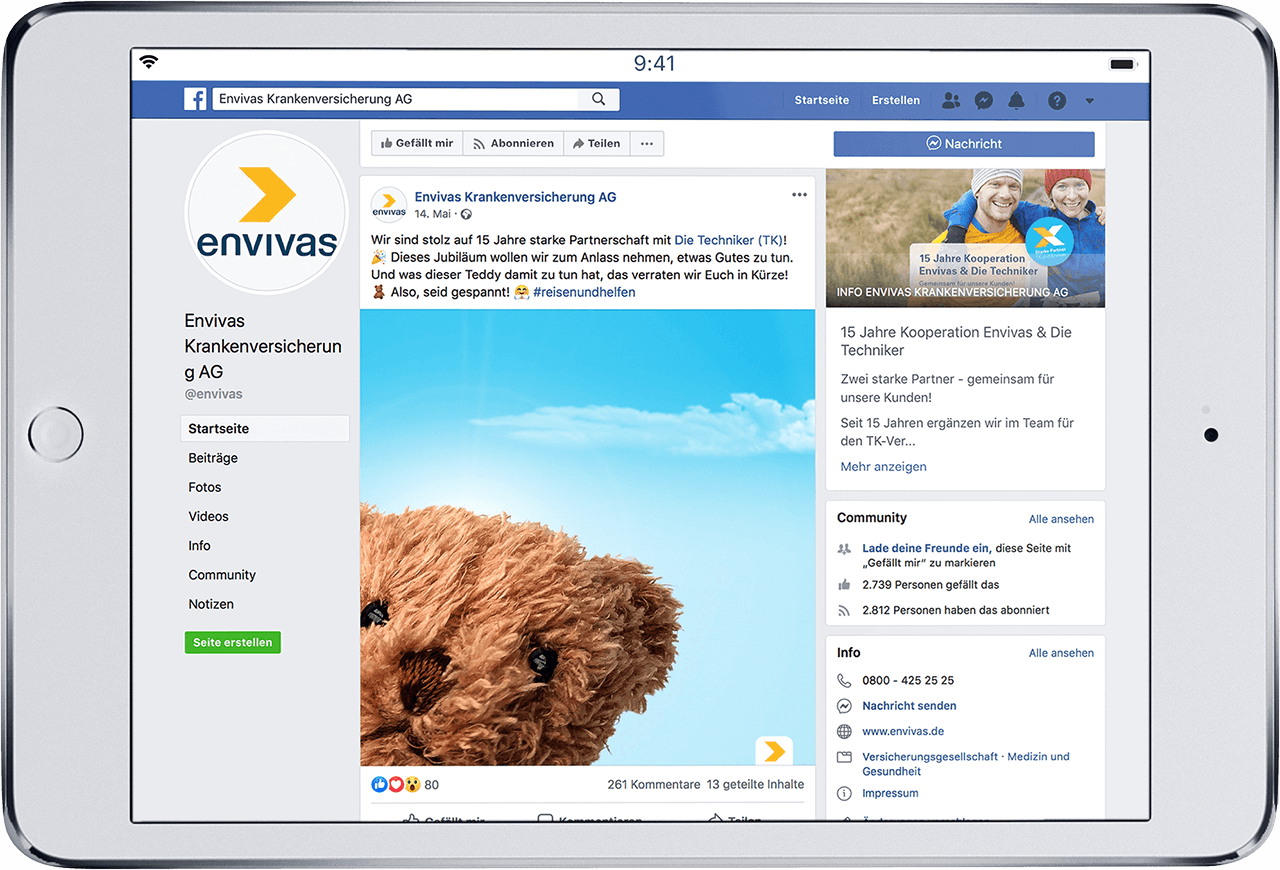Screen dimensions: 1280x870
Task: Open the page actions three-dot button
Action: pos(647,143)
